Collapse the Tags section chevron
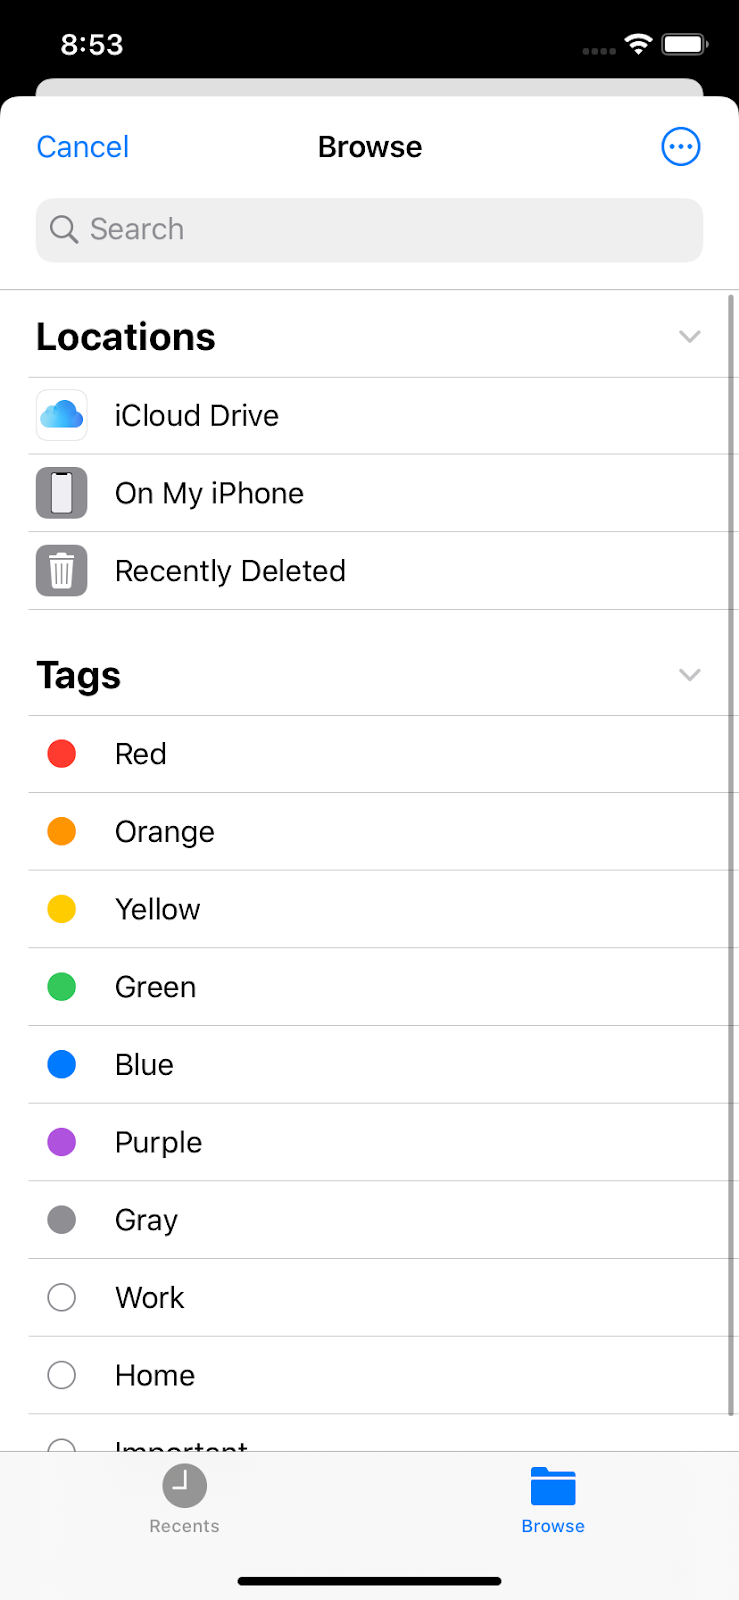 click(689, 675)
